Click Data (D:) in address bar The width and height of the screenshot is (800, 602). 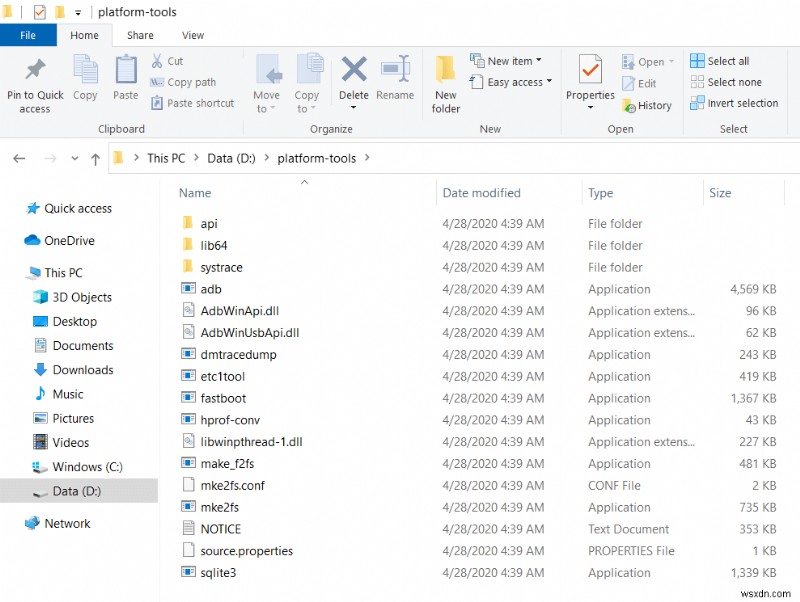231,158
